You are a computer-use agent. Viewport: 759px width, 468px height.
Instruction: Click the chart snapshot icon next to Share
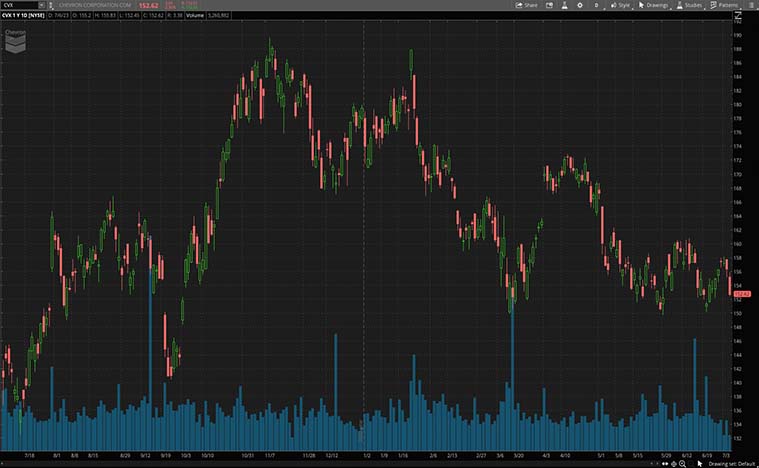click(549, 5)
